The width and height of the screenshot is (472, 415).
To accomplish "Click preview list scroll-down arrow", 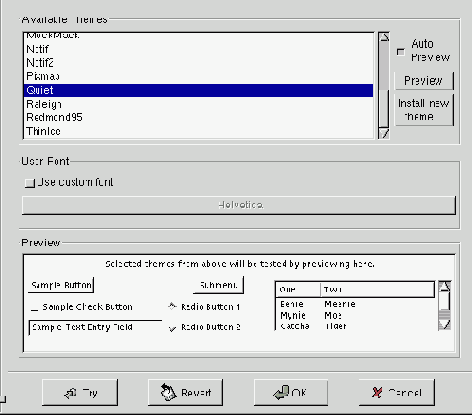I will pos(445,324).
